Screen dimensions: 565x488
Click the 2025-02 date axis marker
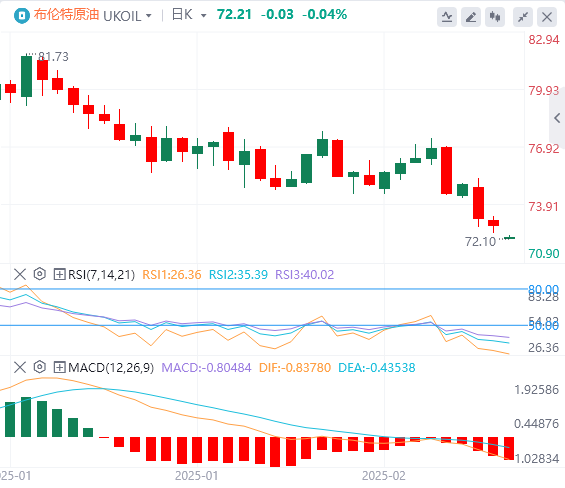pyautogui.click(x=383, y=476)
